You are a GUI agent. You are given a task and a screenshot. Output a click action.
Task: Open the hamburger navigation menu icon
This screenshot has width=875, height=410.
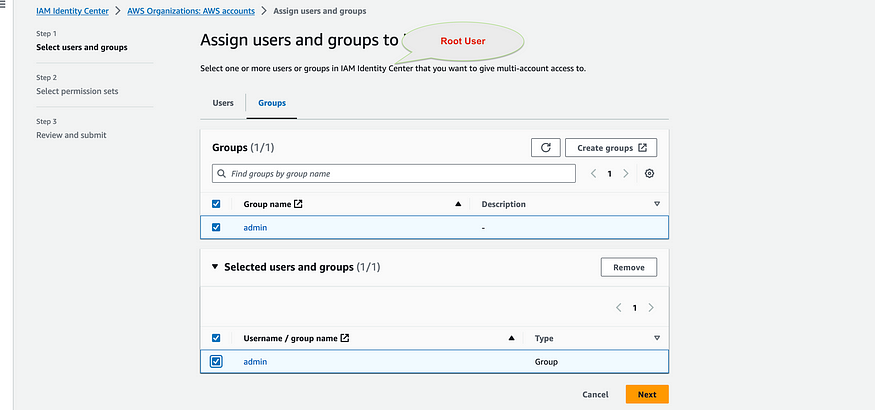3,6
